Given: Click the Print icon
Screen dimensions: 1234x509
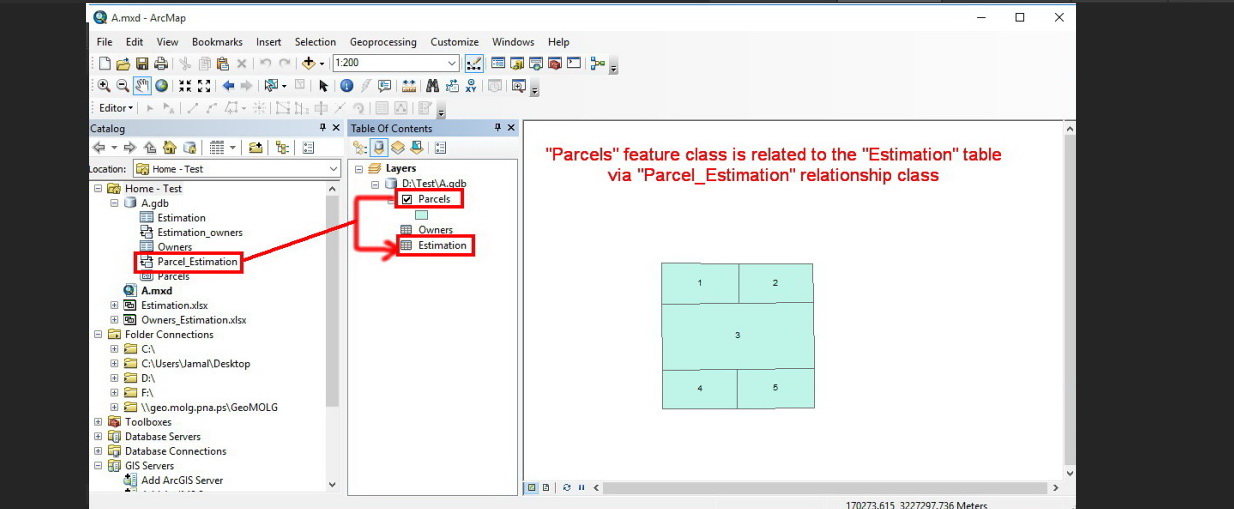Looking at the screenshot, I should pyautogui.click(x=159, y=63).
